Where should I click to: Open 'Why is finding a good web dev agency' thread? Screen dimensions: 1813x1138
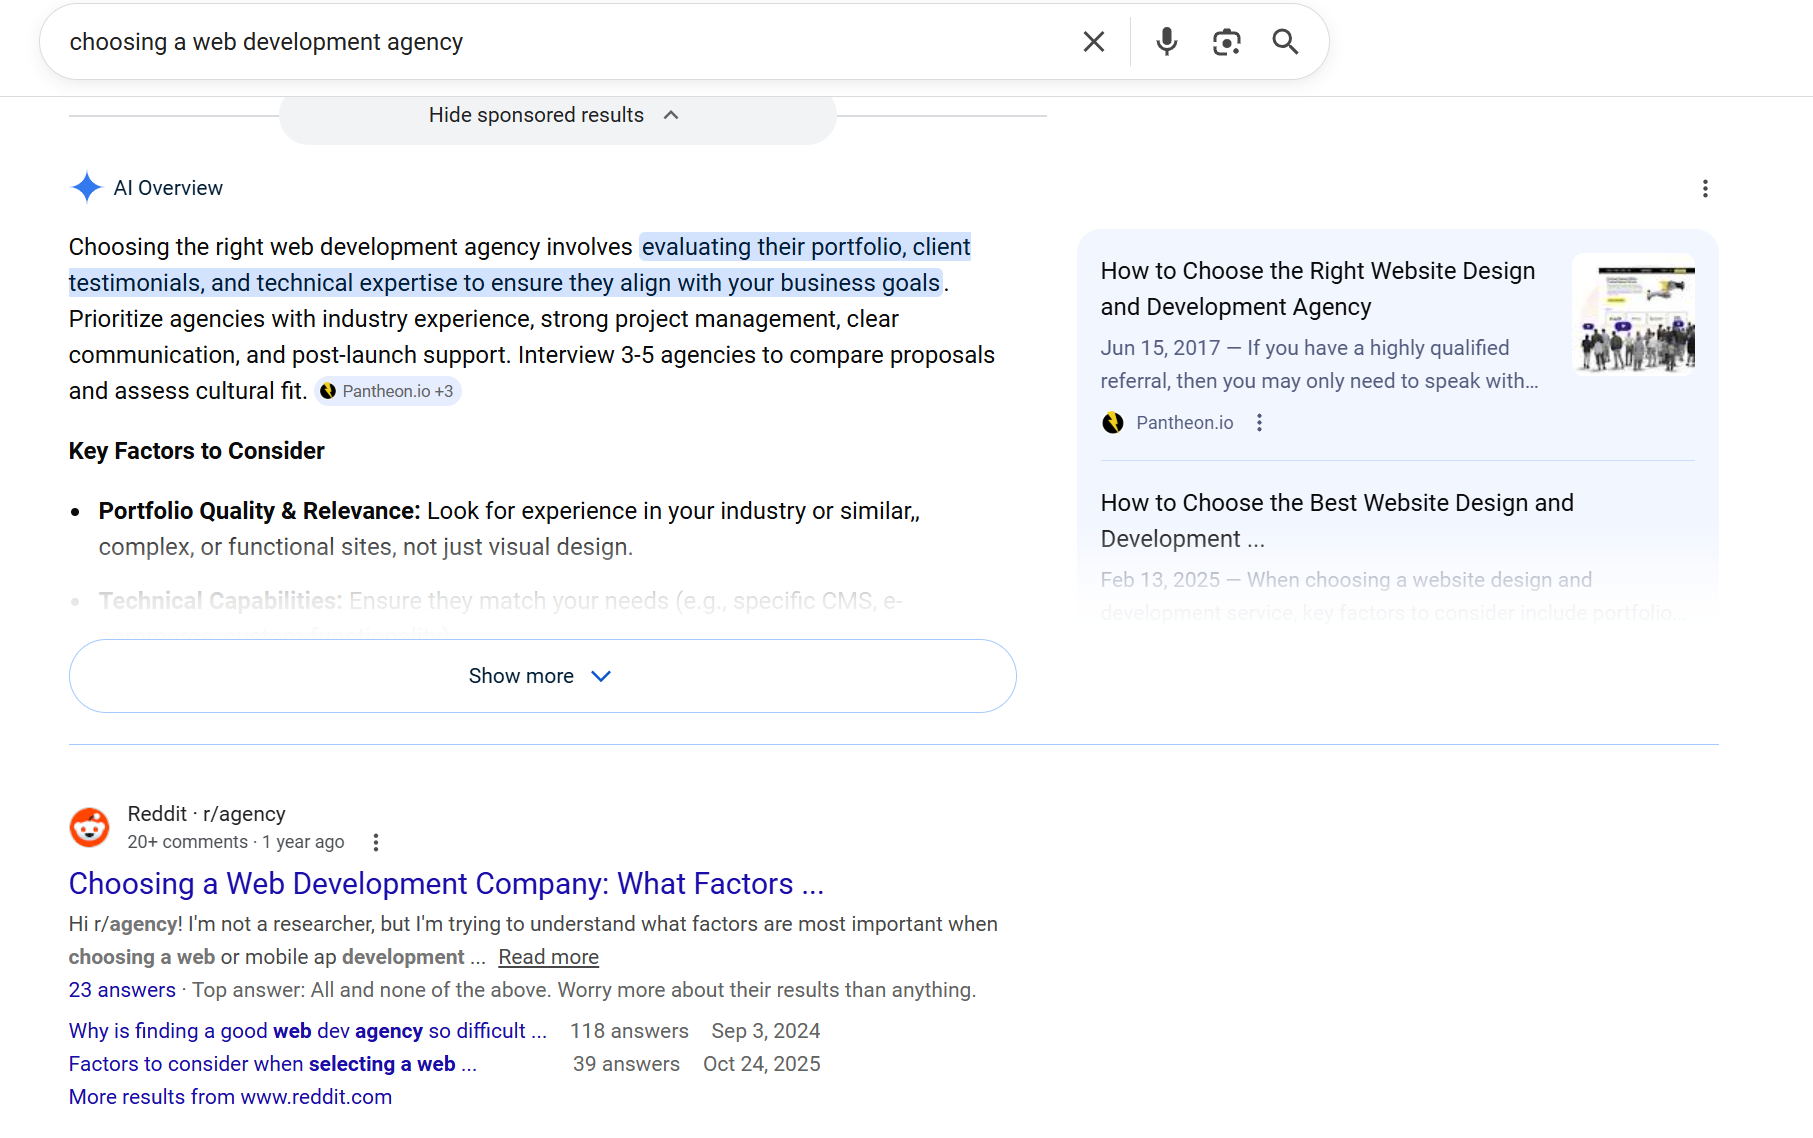(307, 1031)
